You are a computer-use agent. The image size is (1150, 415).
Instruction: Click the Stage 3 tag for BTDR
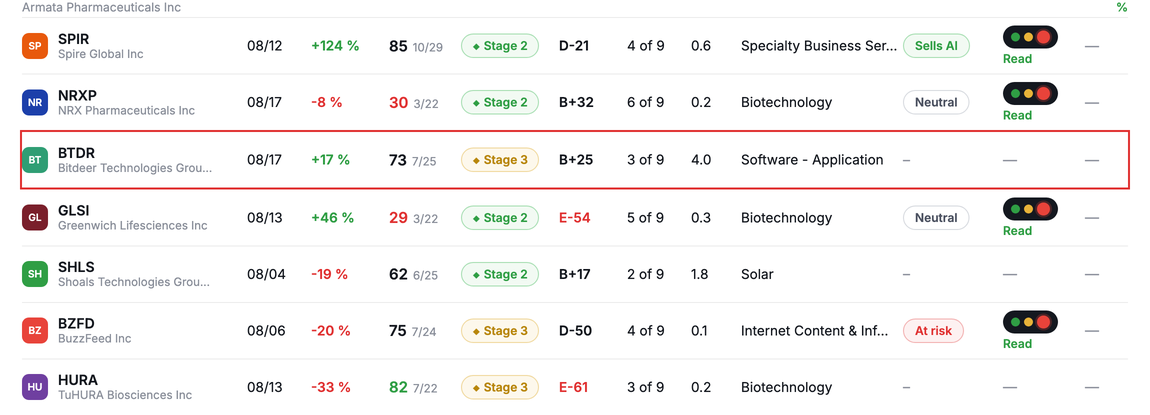pos(499,160)
